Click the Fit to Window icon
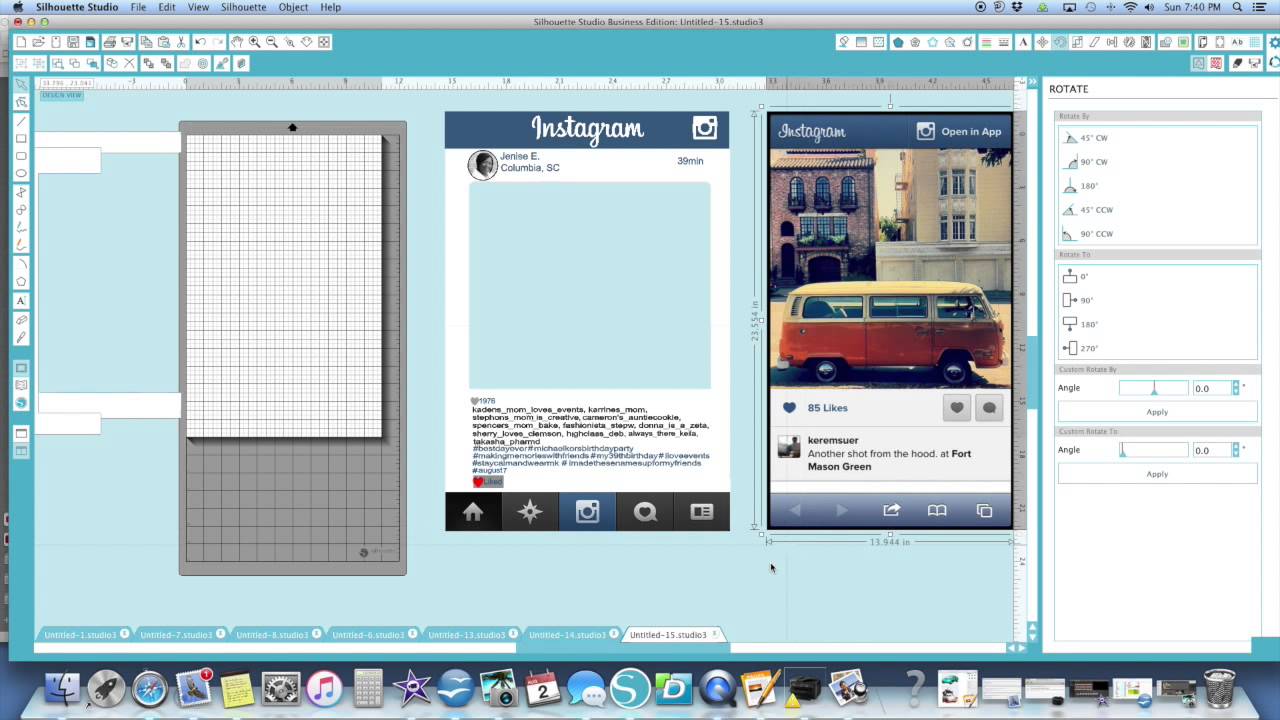This screenshot has width=1280, height=720. click(x=323, y=42)
